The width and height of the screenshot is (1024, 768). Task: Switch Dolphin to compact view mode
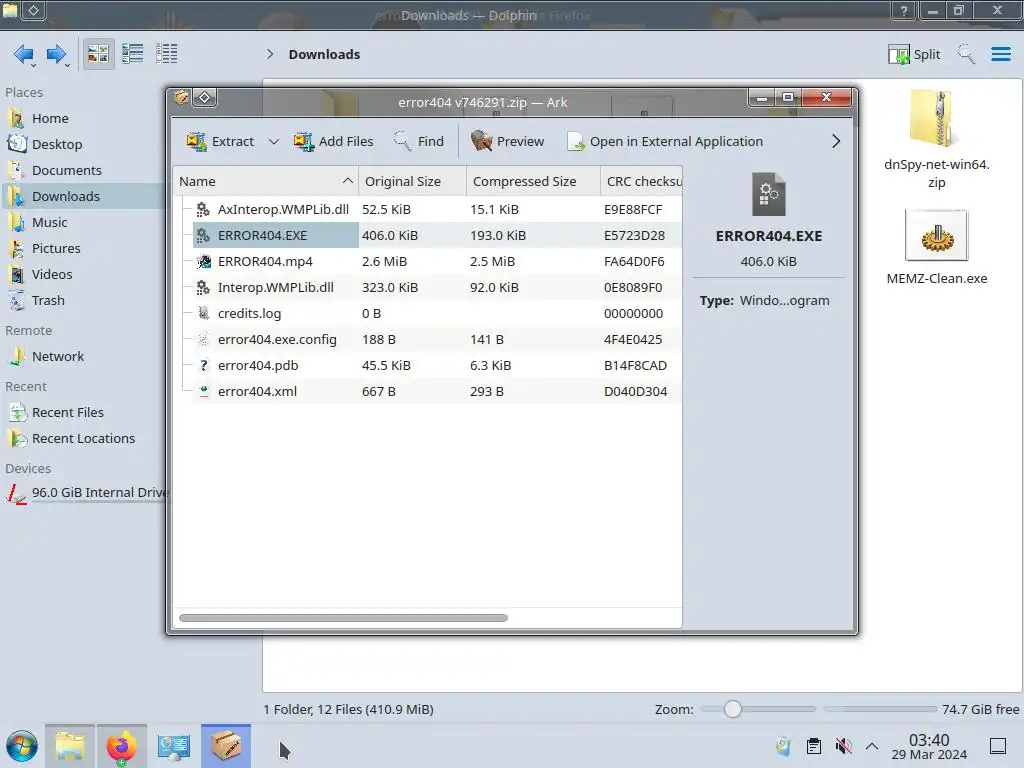pos(133,54)
